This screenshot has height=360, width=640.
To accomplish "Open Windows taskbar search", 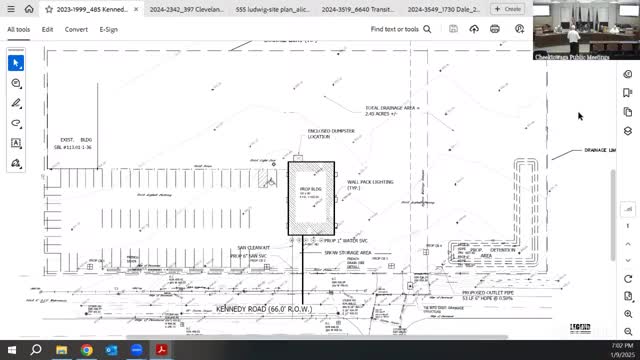I will 36,350.
